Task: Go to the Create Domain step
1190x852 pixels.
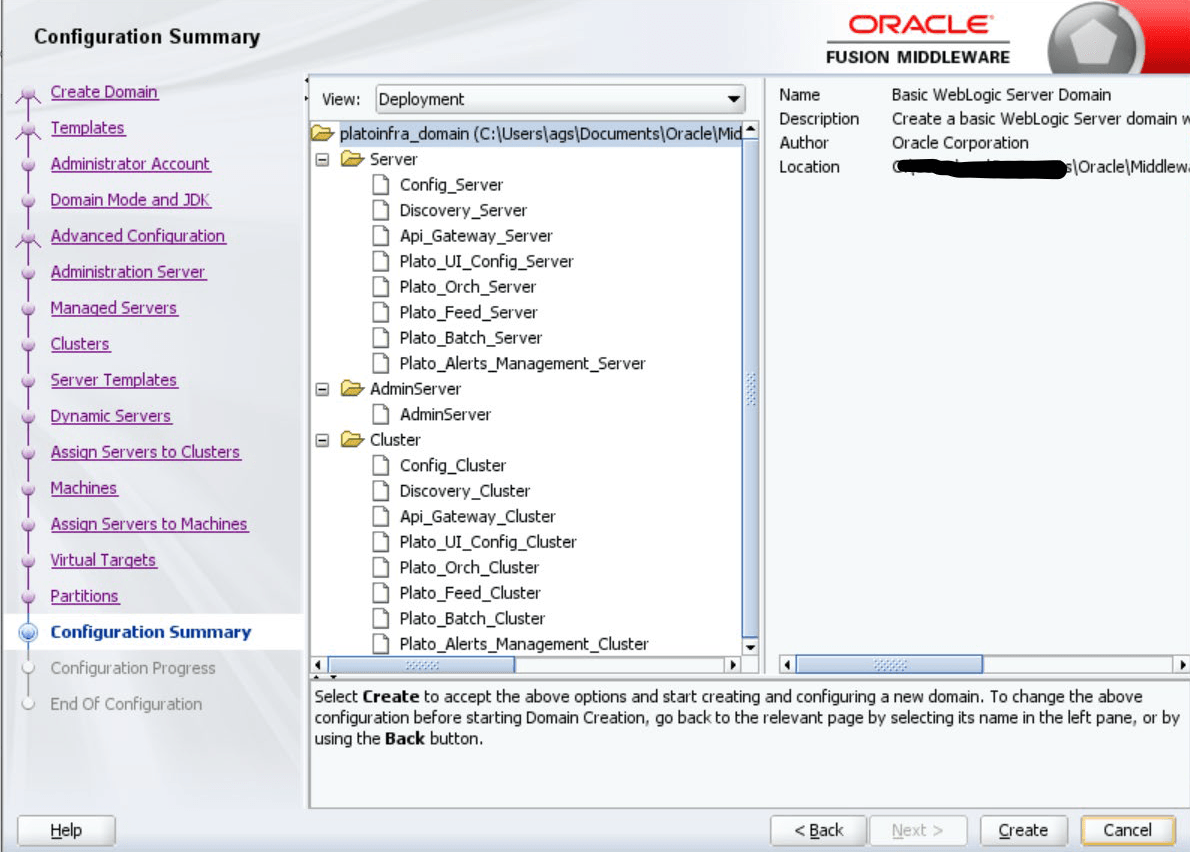Action: coord(104,92)
